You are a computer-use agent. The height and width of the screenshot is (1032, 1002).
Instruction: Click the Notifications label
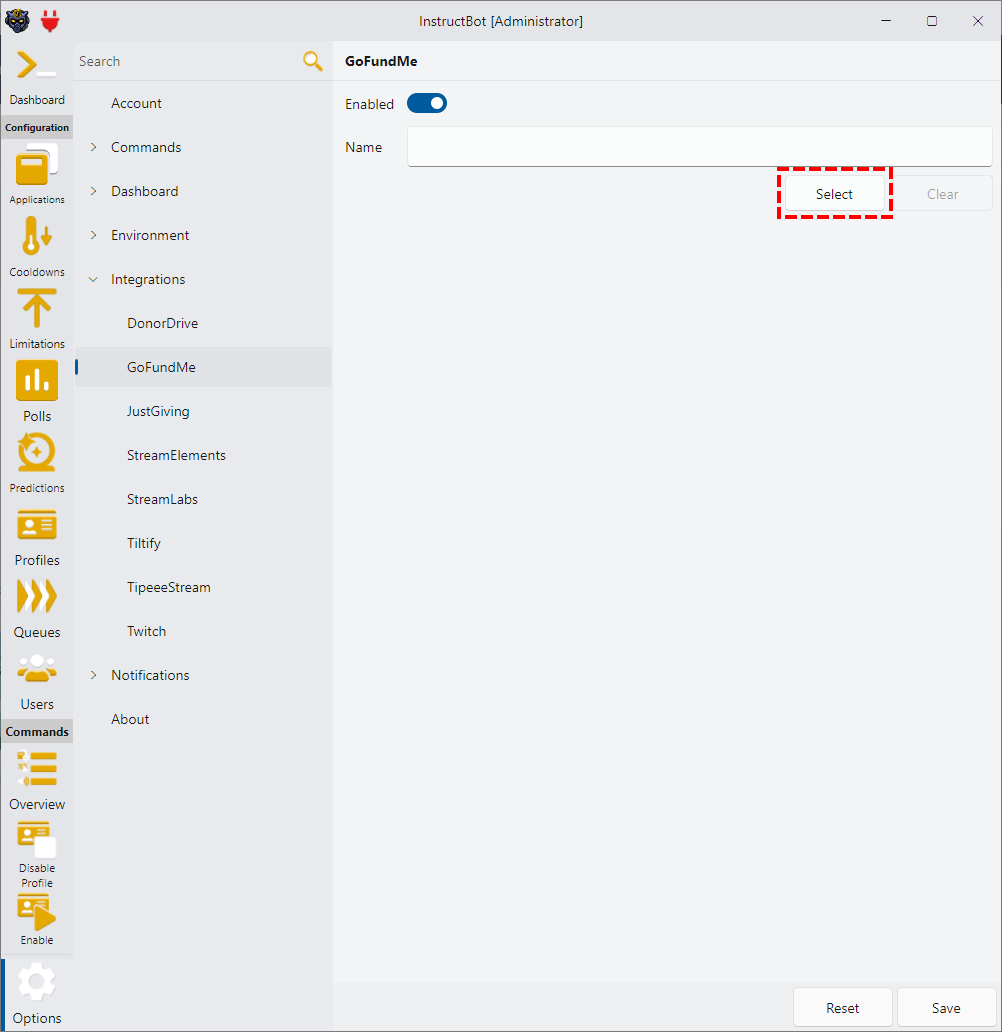[x=150, y=675]
